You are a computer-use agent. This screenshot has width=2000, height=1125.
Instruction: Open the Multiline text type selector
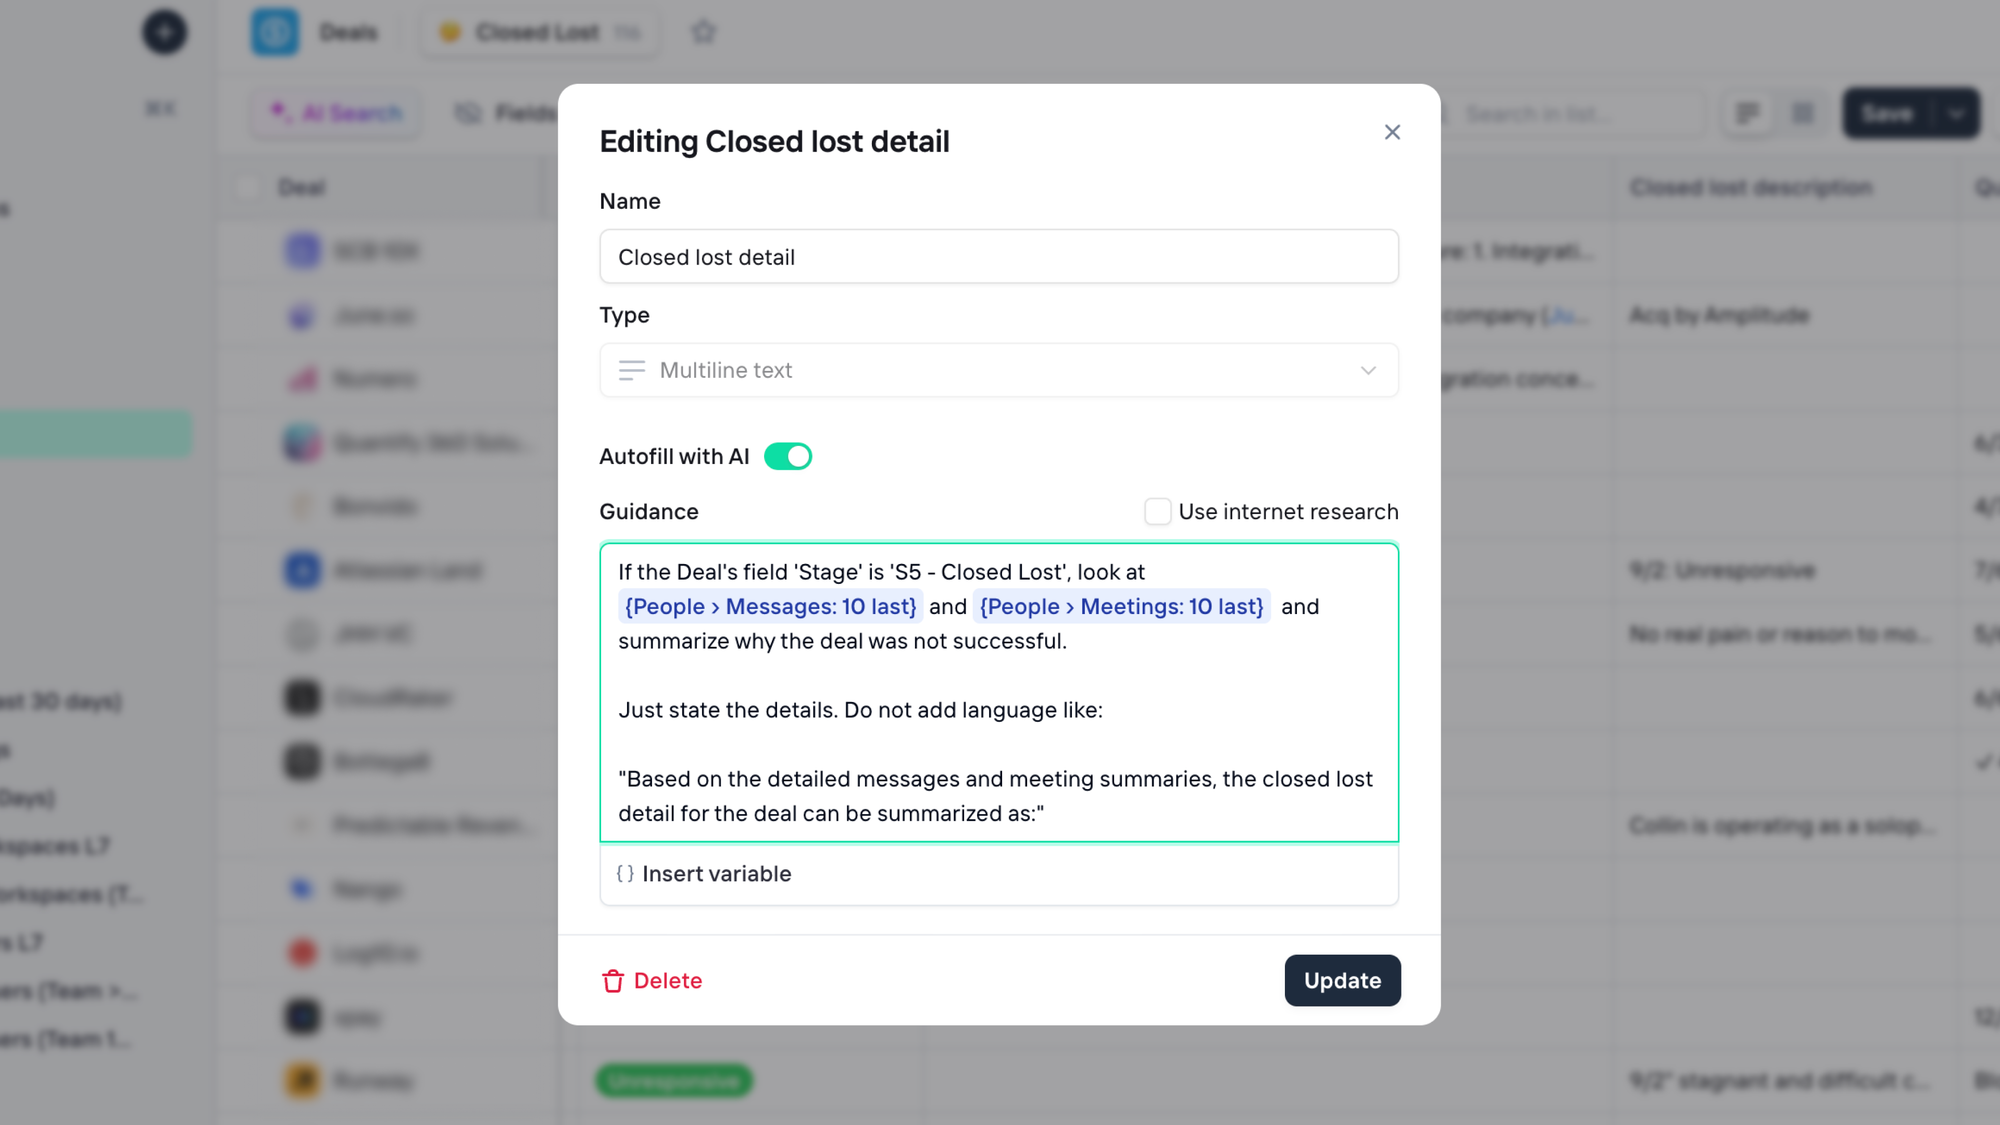[x=999, y=370]
